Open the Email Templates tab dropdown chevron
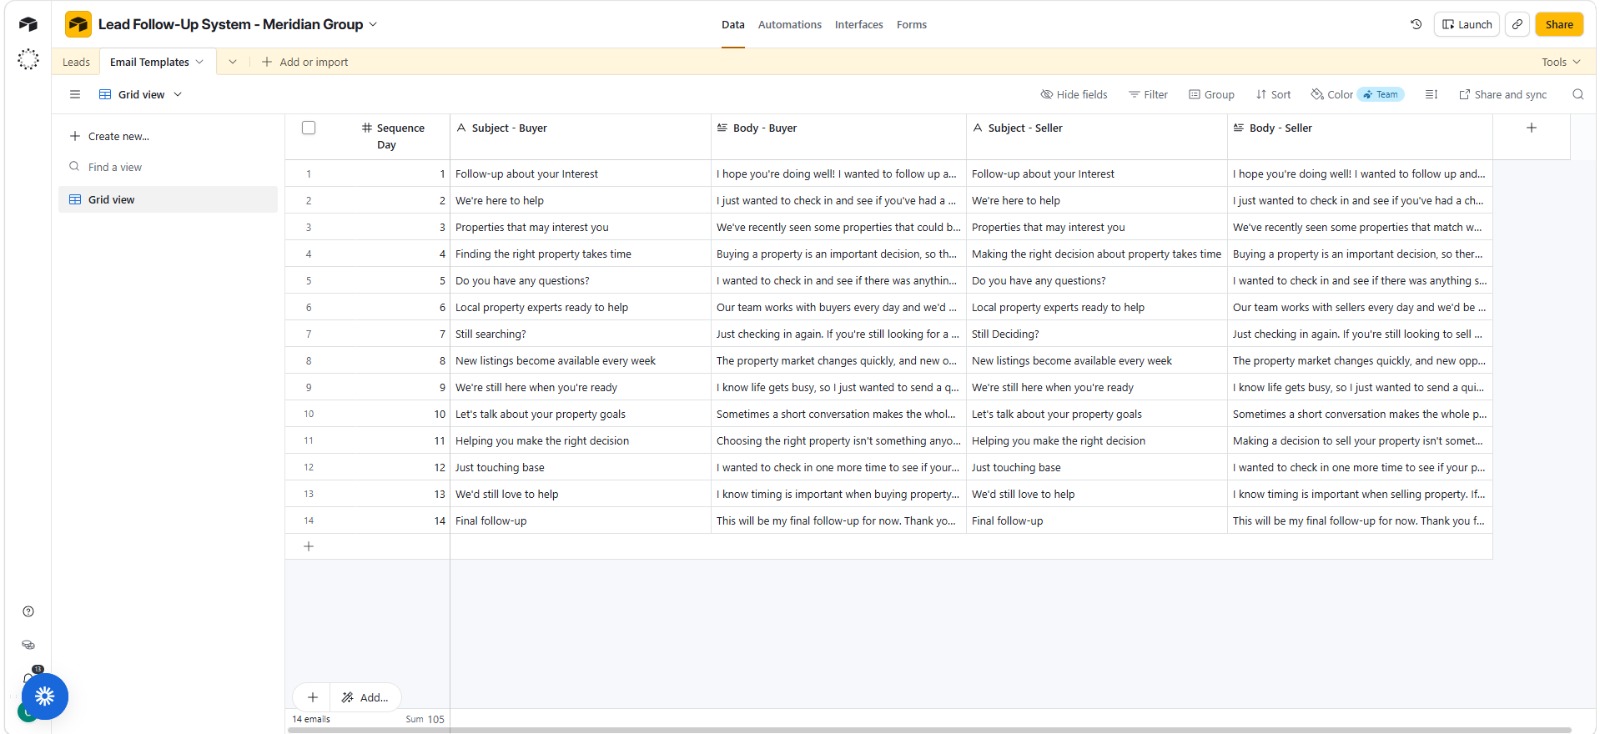The width and height of the screenshot is (1600, 734). (199, 62)
